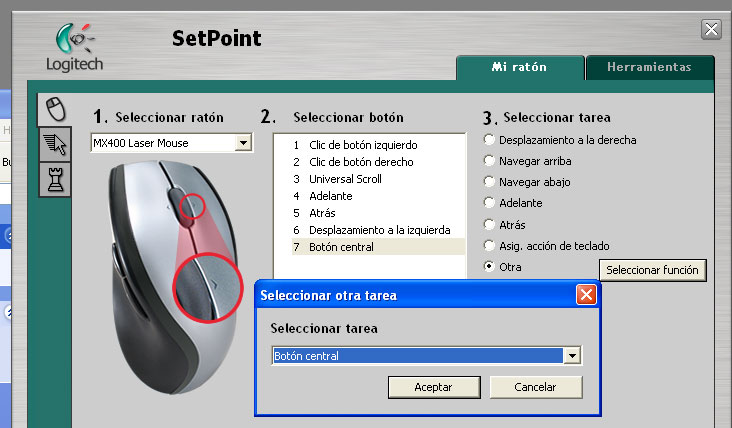Switch to the Mi ratón tab
Screen dimensions: 732x428
click(519, 67)
